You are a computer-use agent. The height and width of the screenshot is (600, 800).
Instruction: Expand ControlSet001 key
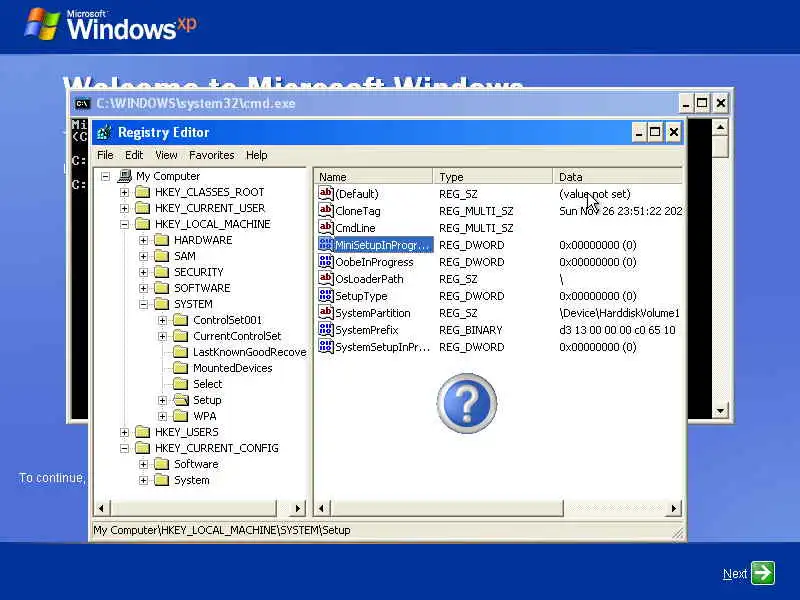(162, 320)
